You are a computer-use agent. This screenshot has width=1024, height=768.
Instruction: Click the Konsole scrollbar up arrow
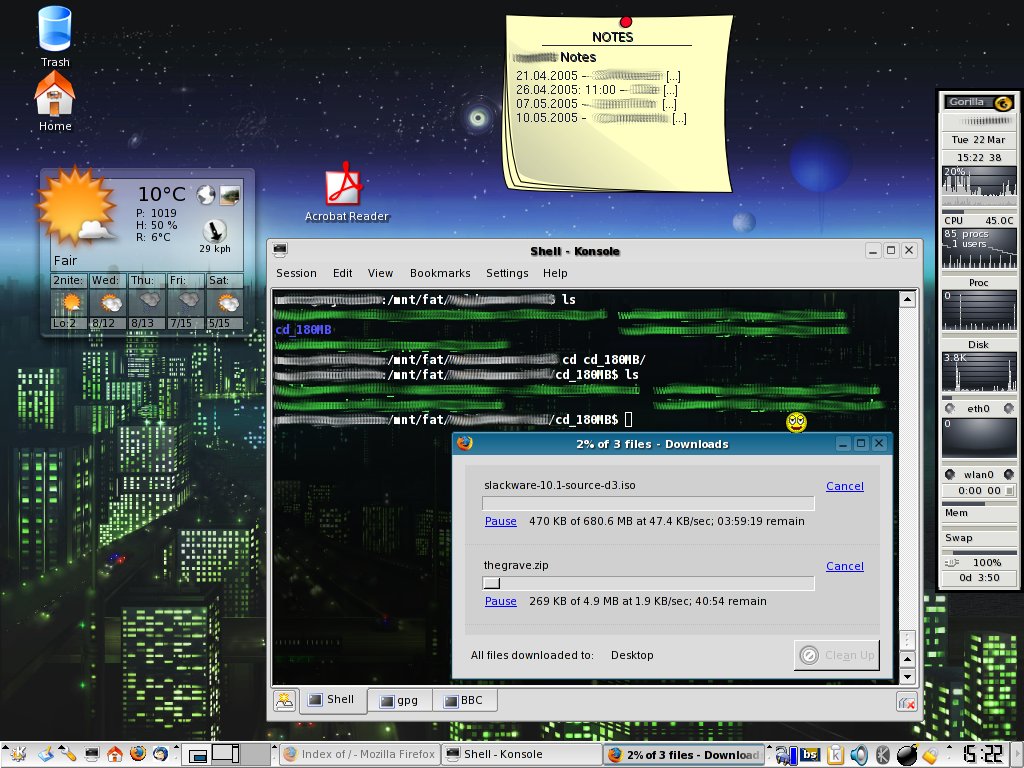(x=907, y=300)
